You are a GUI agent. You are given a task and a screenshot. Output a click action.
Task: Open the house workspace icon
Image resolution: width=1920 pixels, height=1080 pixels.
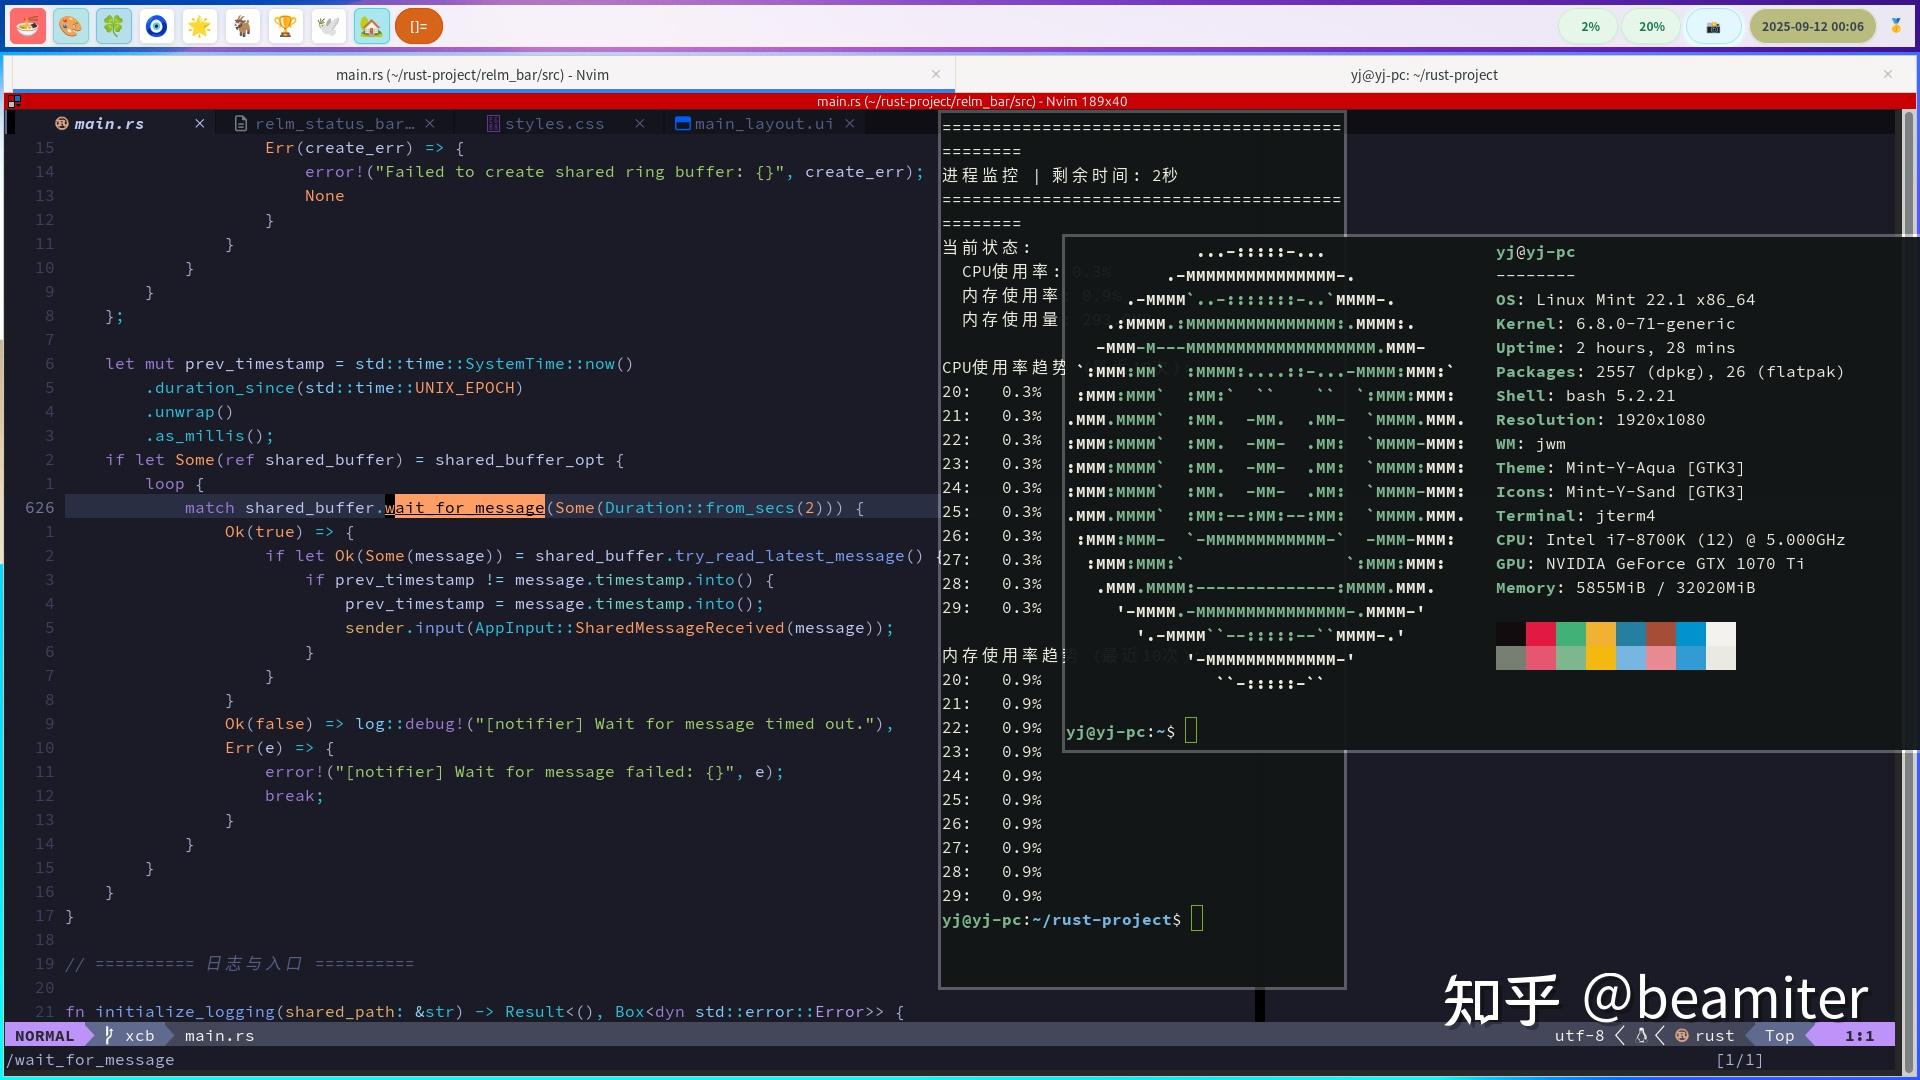(x=372, y=27)
